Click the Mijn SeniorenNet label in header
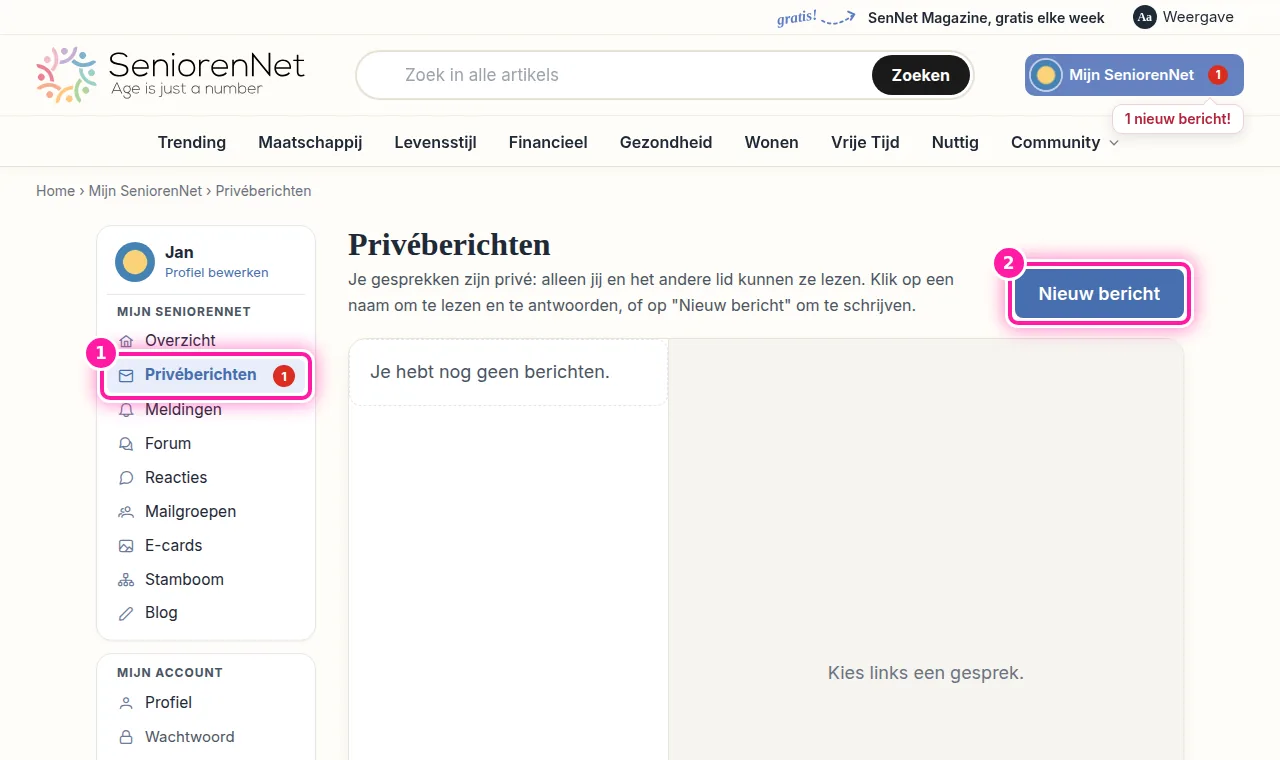This screenshot has width=1280, height=760. [1131, 75]
